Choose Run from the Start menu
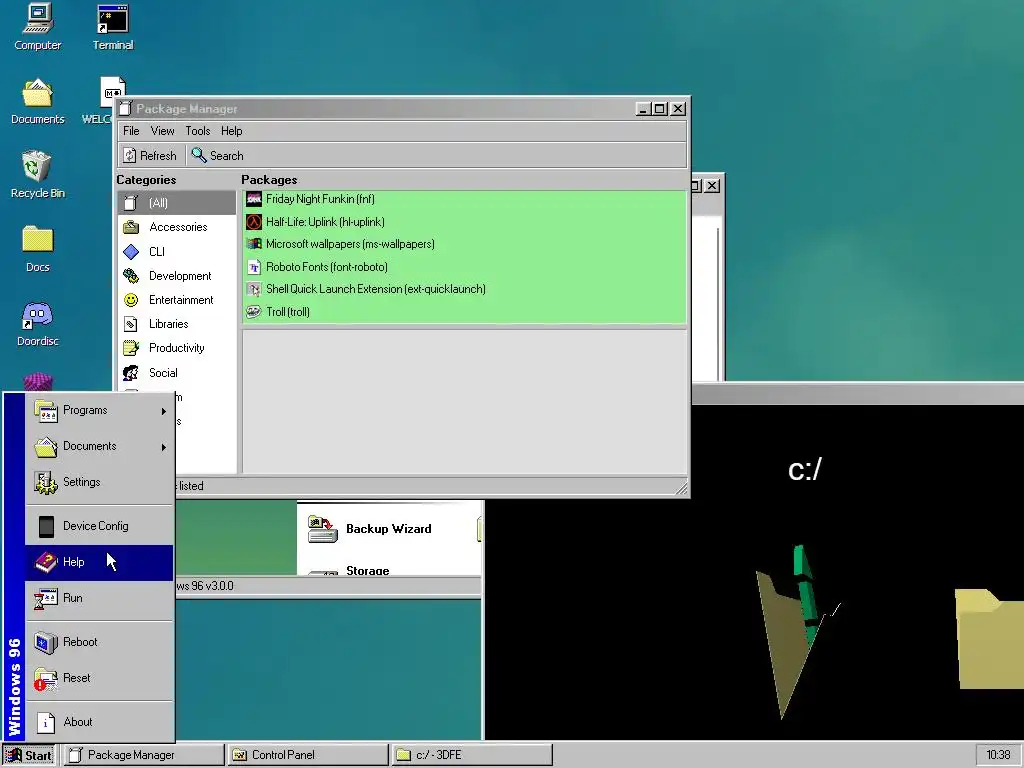 coord(99,598)
